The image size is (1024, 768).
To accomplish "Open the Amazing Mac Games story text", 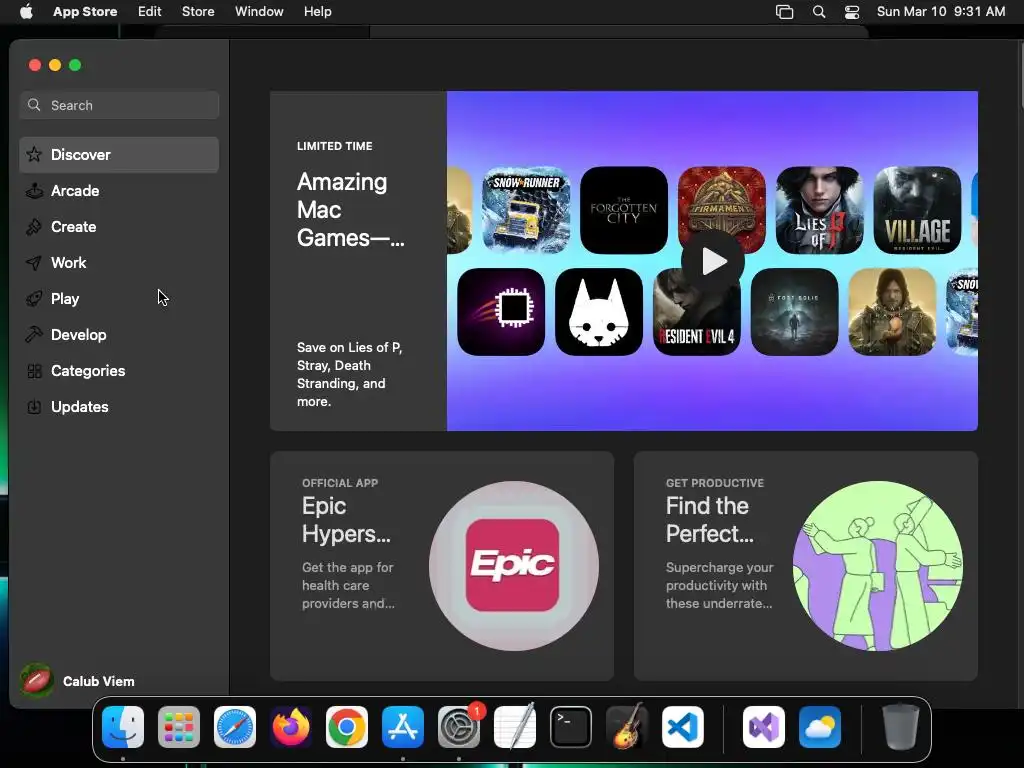I will point(358,261).
